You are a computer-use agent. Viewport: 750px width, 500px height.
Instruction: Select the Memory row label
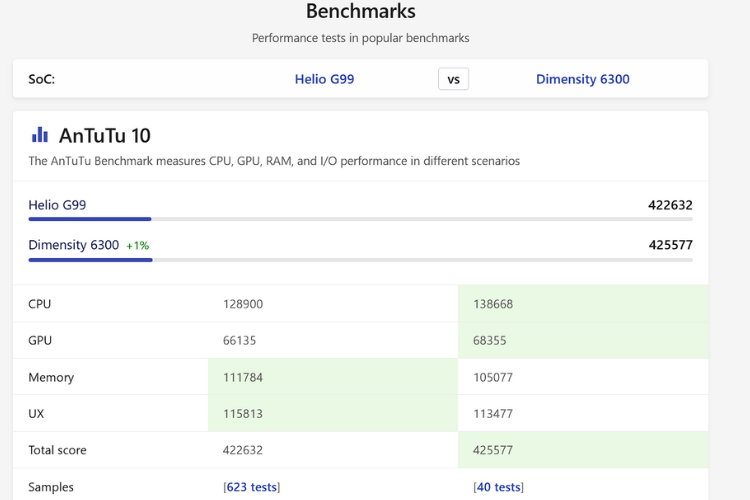tap(51, 378)
